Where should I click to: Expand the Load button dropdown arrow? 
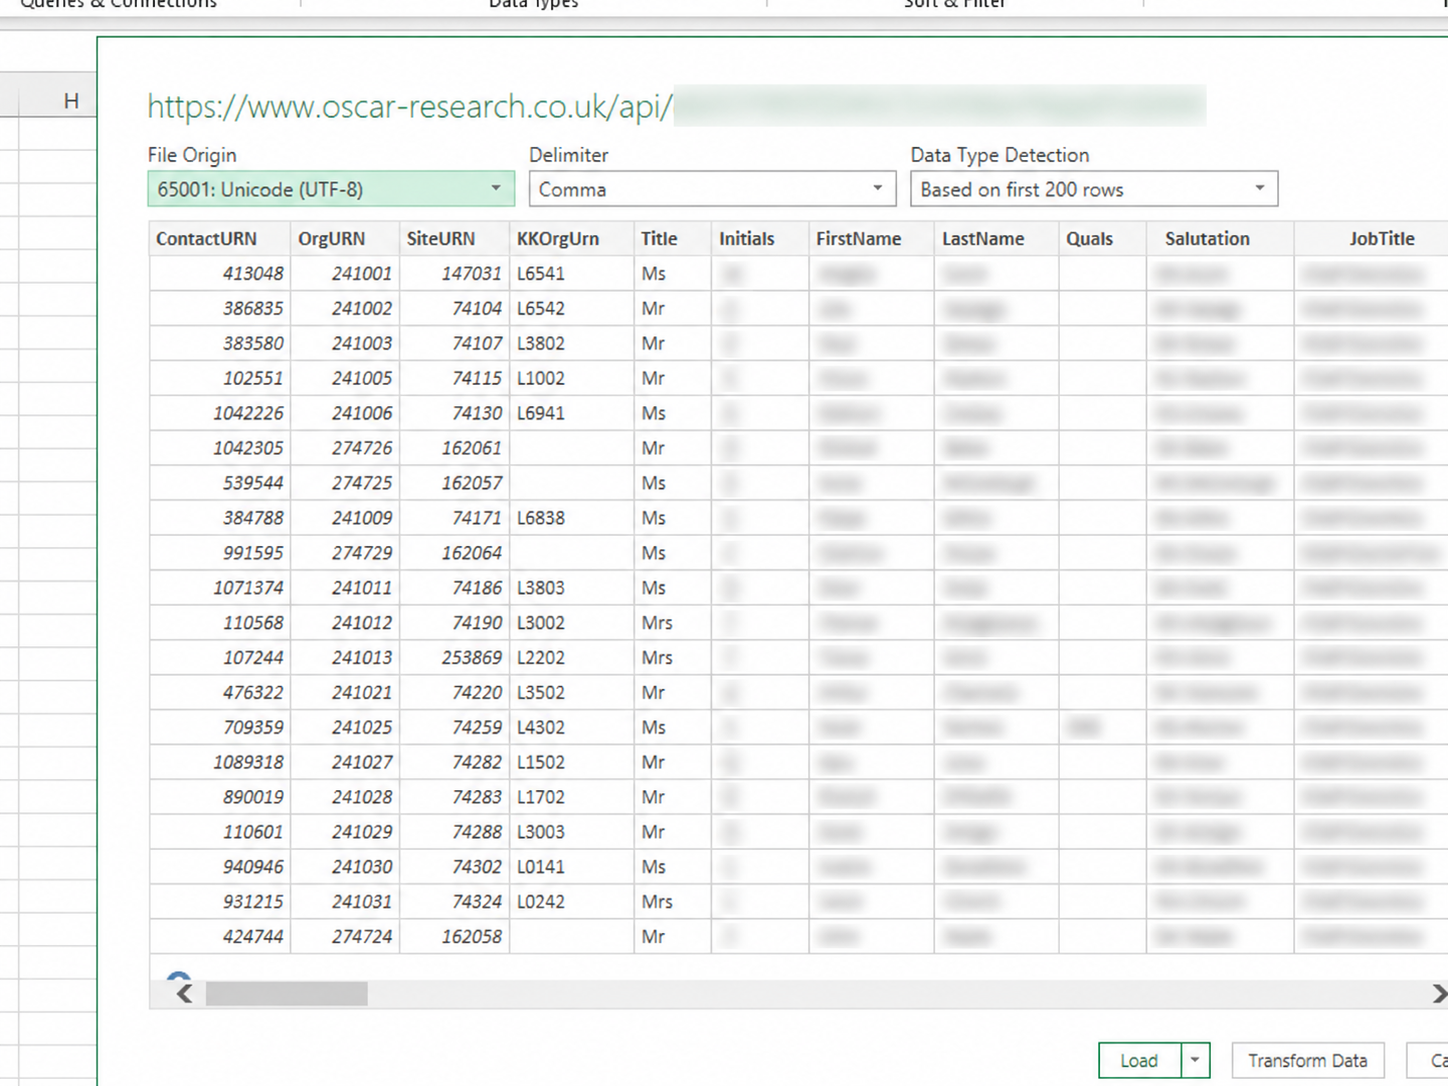1195,1060
